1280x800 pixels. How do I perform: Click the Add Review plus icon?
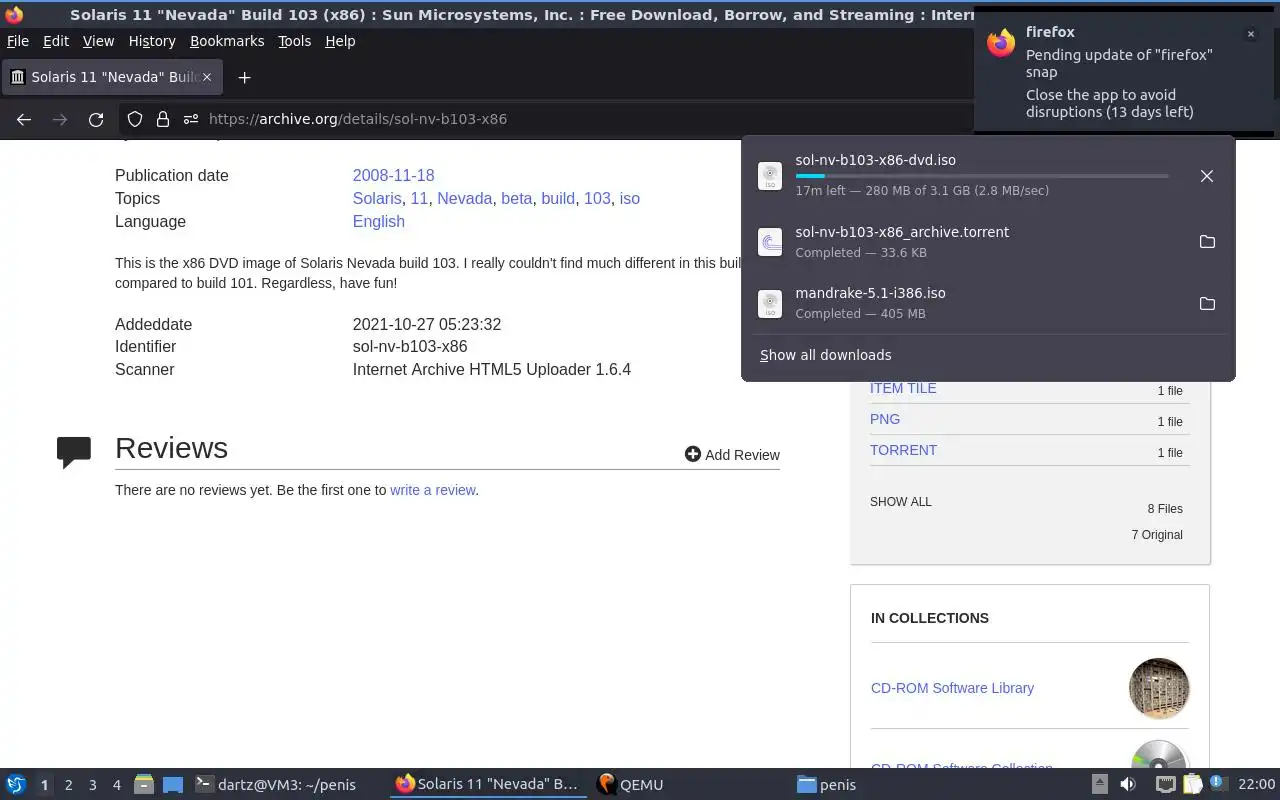pos(692,454)
